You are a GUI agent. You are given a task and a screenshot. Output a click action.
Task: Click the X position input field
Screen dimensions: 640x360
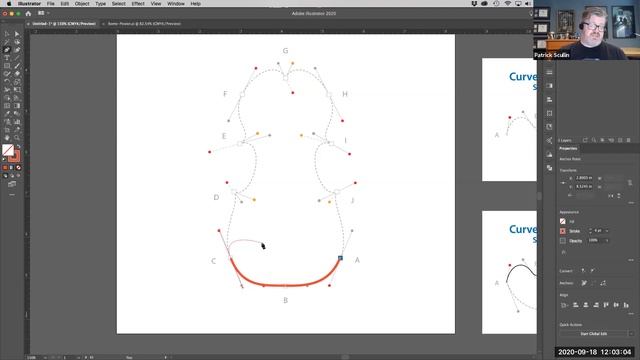tap(584, 178)
